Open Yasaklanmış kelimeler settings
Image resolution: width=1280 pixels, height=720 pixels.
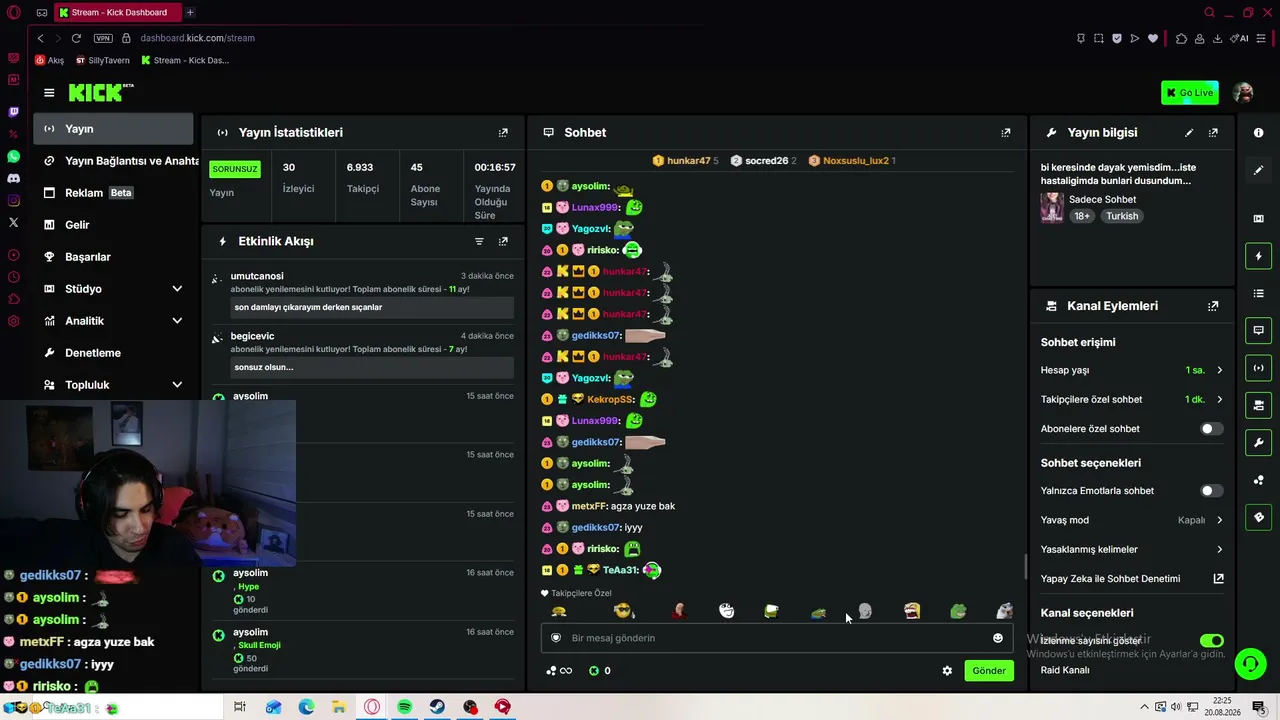[x=1132, y=549]
